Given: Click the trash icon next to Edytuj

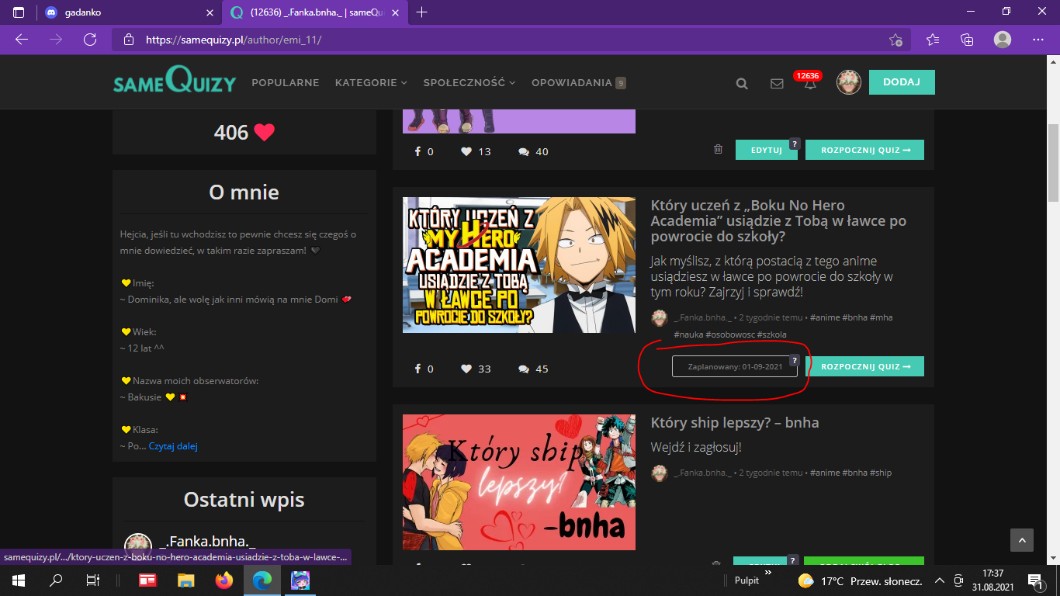Looking at the screenshot, I should click(x=718, y=150).
